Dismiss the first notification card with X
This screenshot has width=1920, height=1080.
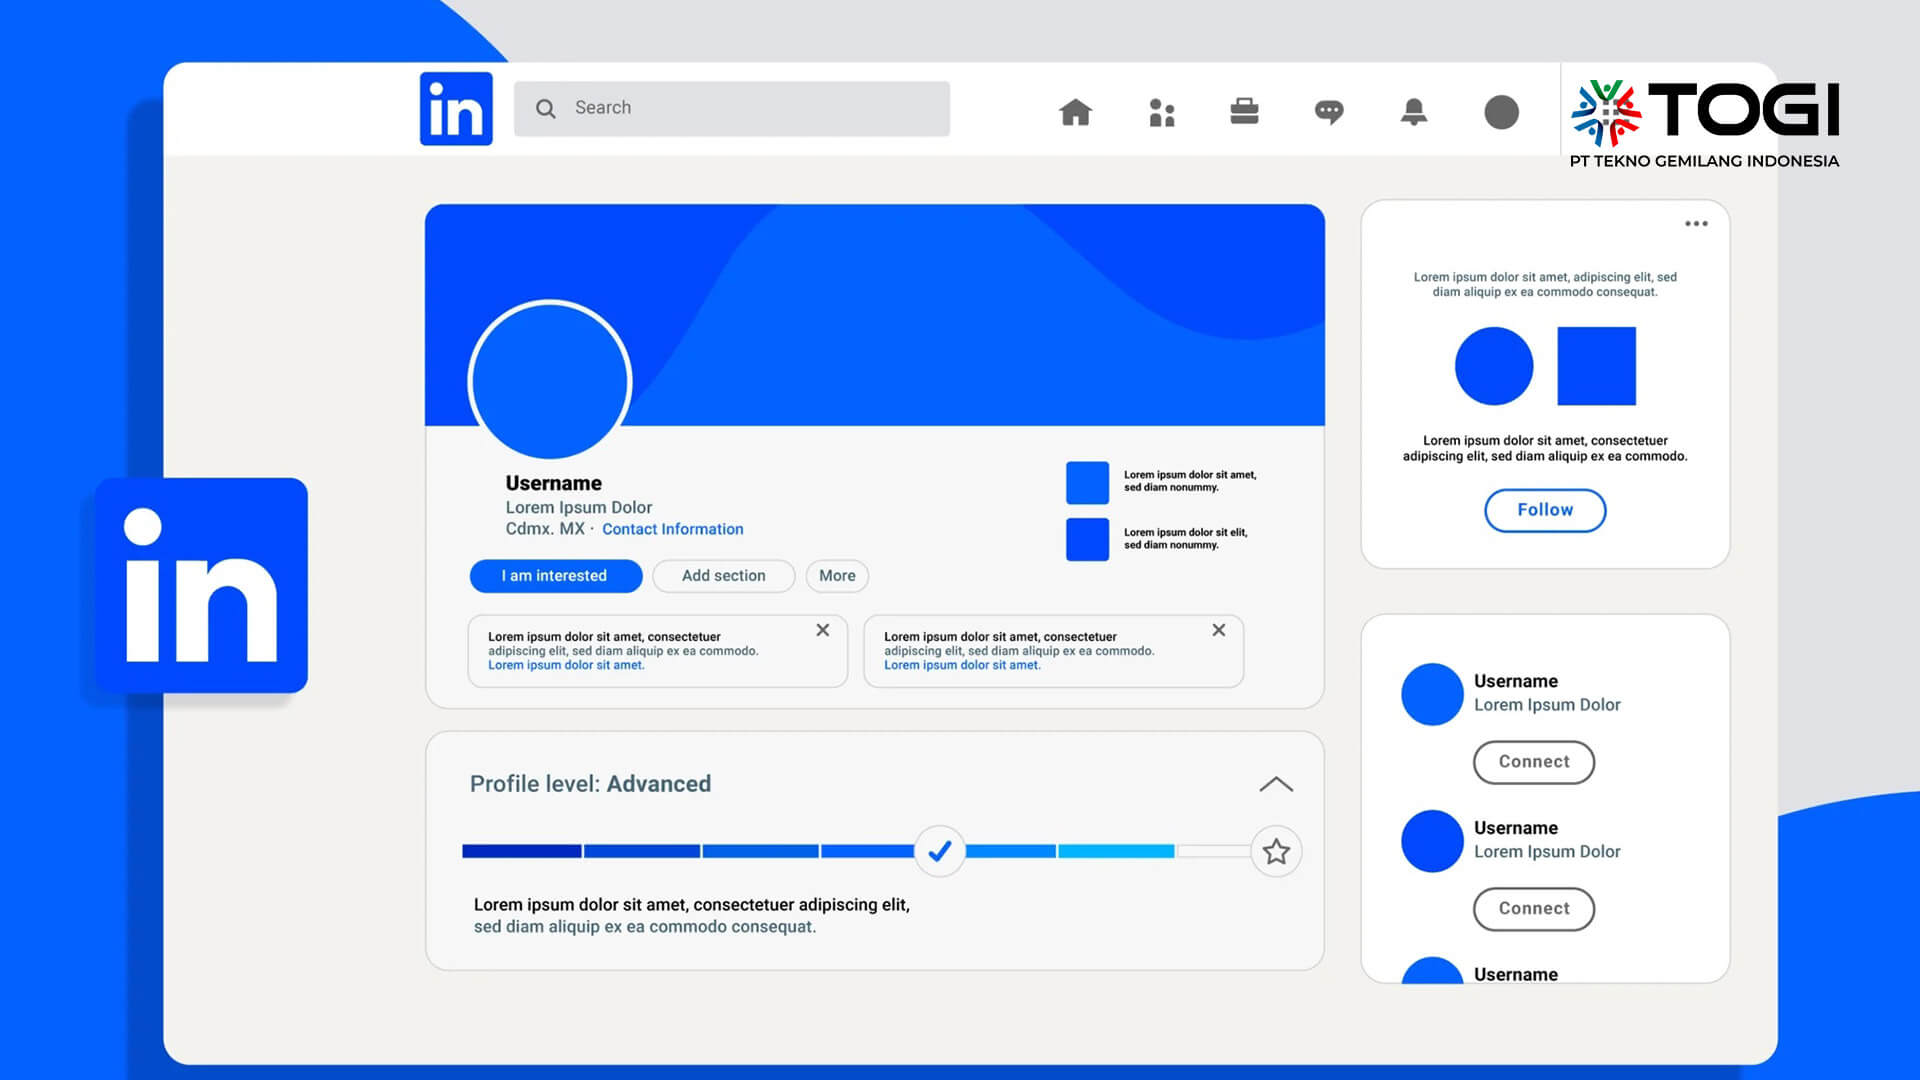pyautogui.click(x=823, y=630)
